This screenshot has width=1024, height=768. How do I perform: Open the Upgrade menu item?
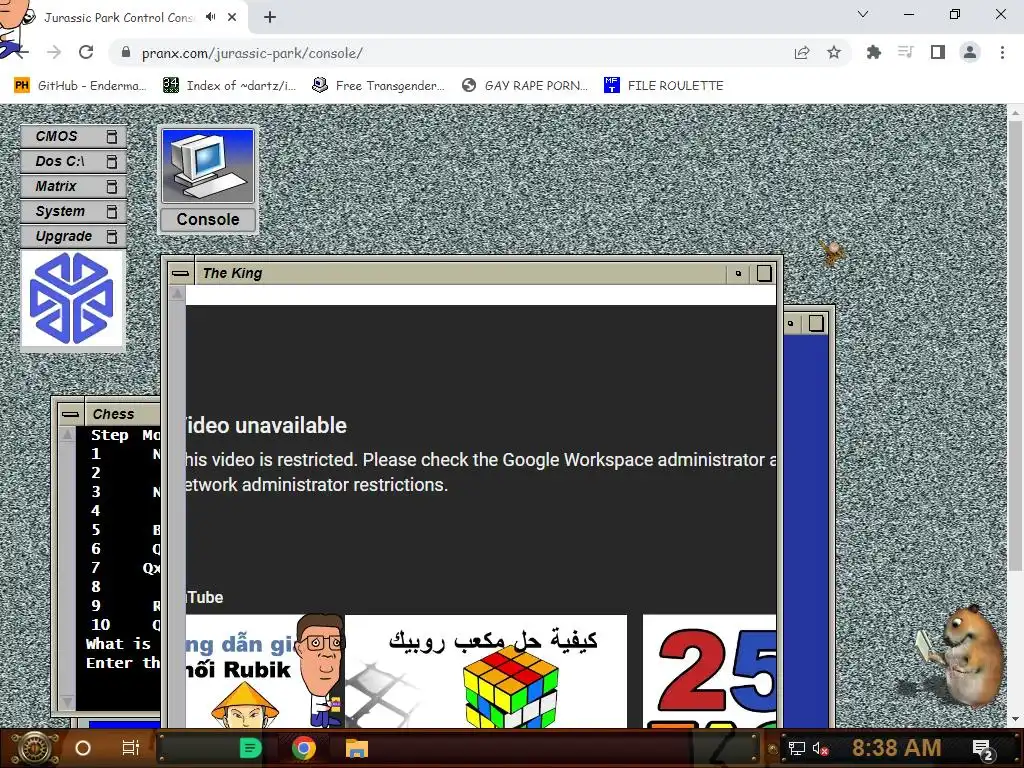73,236
